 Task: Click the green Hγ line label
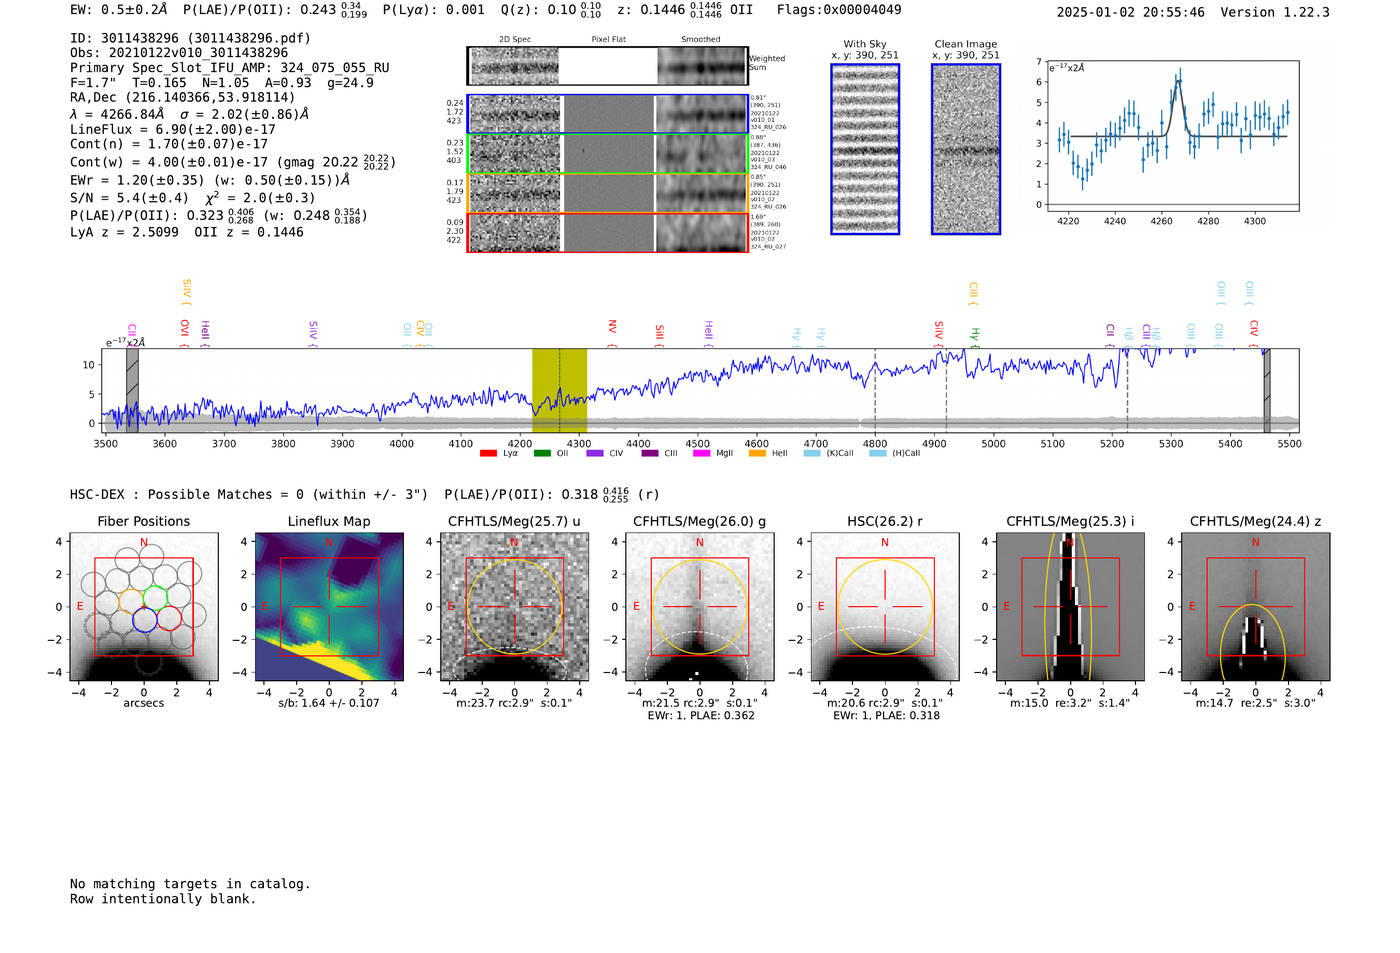click(975, 335)
